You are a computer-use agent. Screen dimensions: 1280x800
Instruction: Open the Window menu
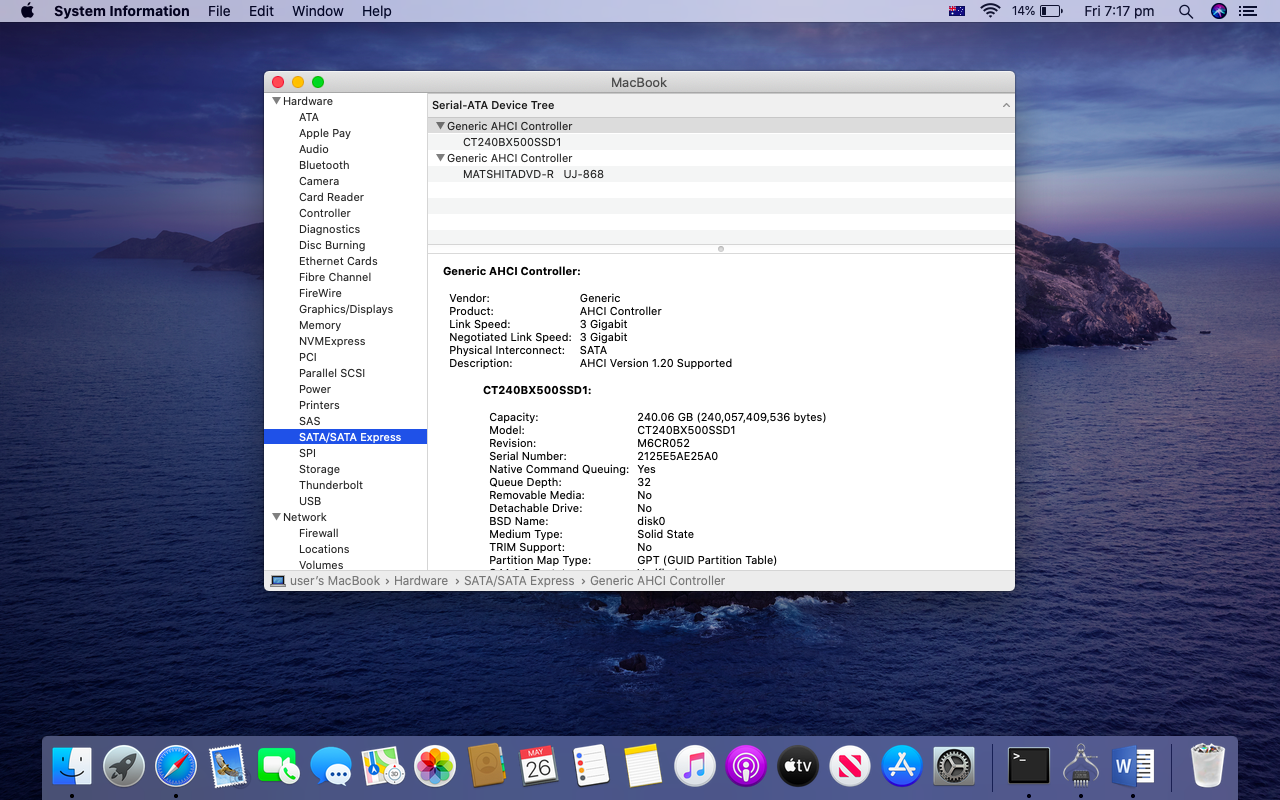tap(317, 11)
